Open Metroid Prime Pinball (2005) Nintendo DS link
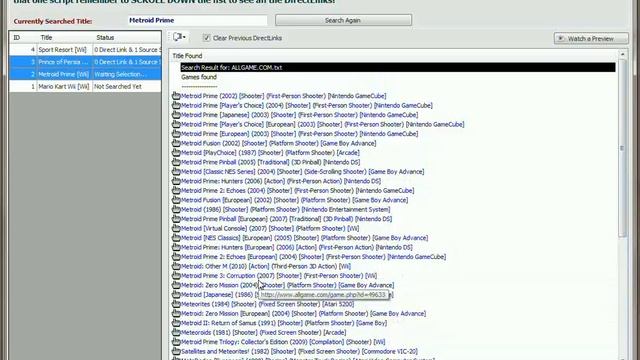The height and width of the screenshot is (360, 640). point(270,162)
